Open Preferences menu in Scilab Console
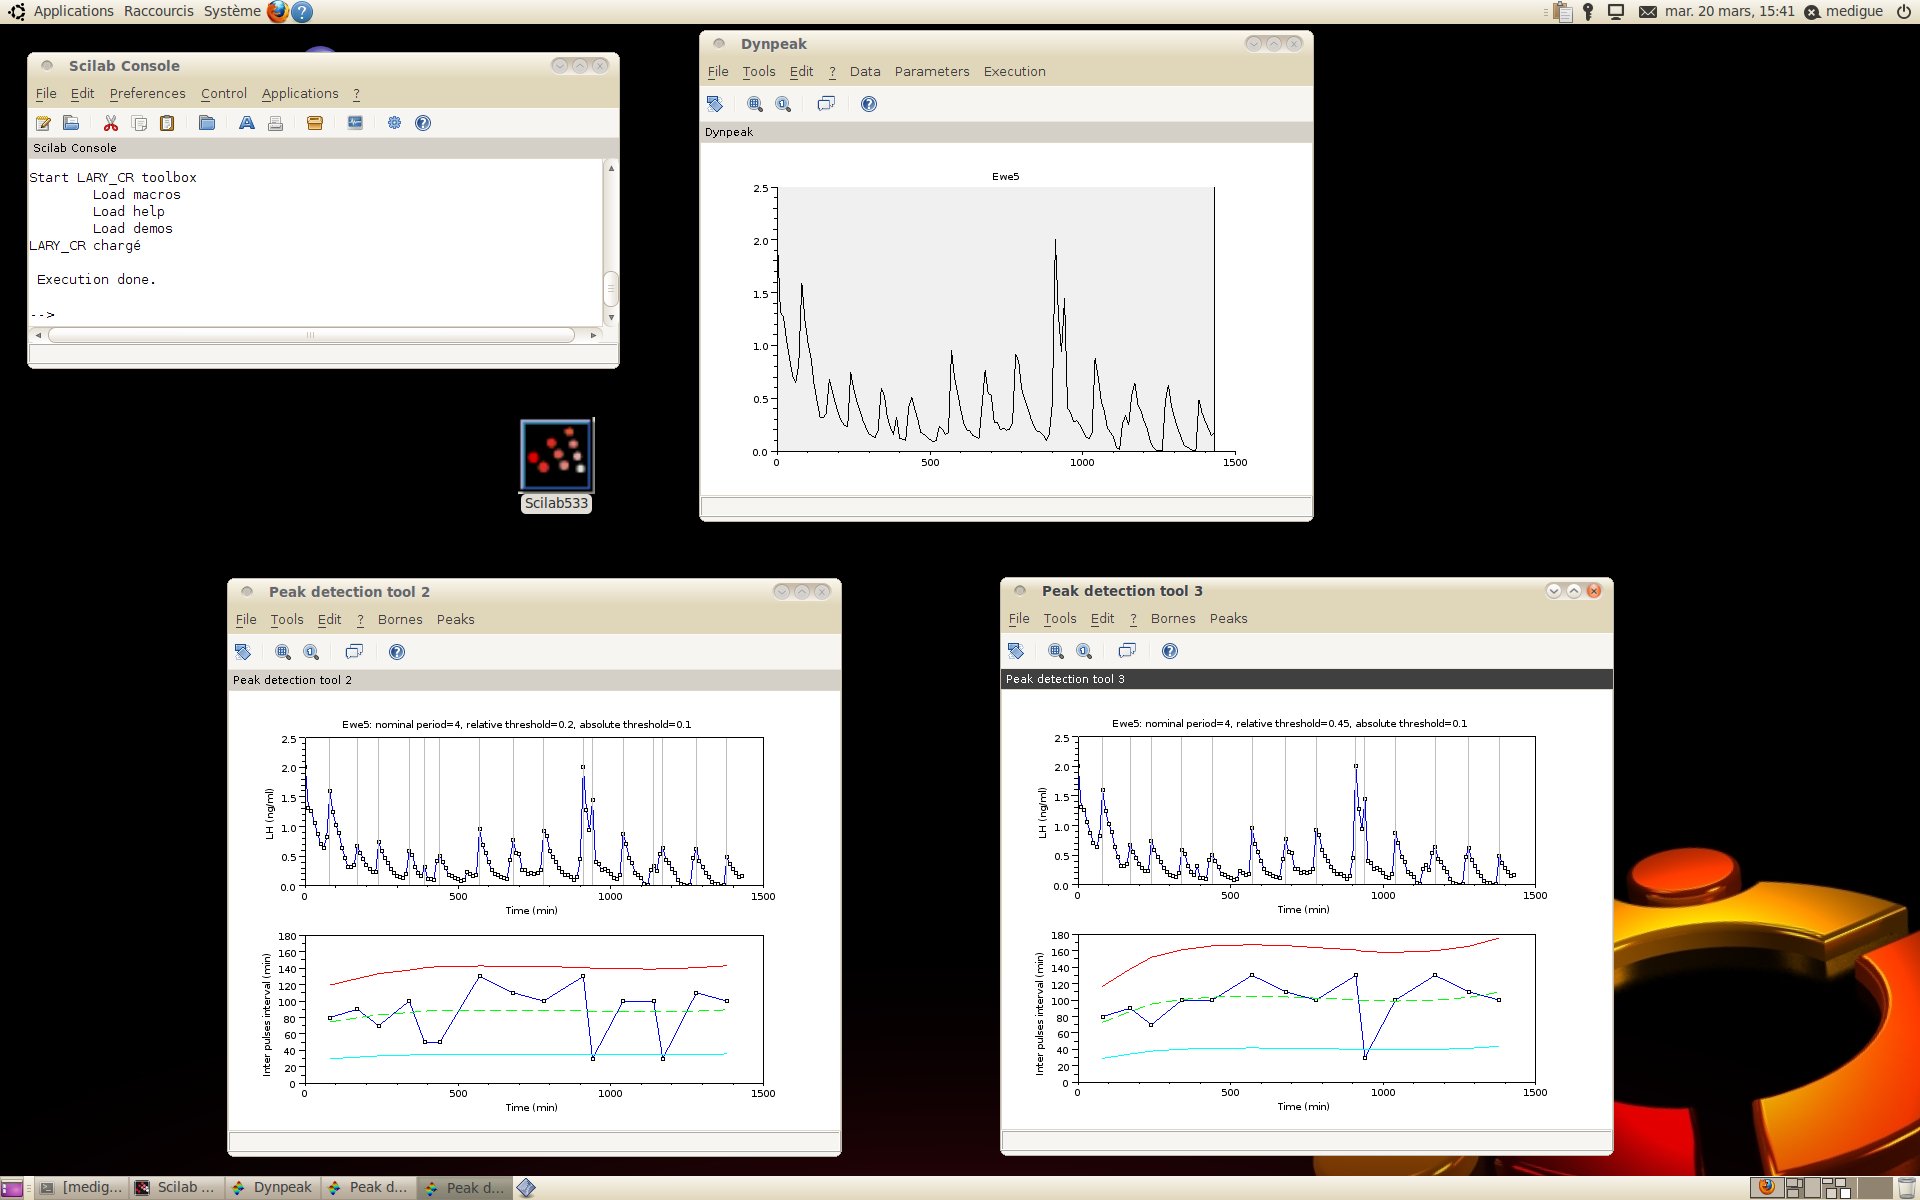1920x1200 pixels. click(x=147, y=94)
